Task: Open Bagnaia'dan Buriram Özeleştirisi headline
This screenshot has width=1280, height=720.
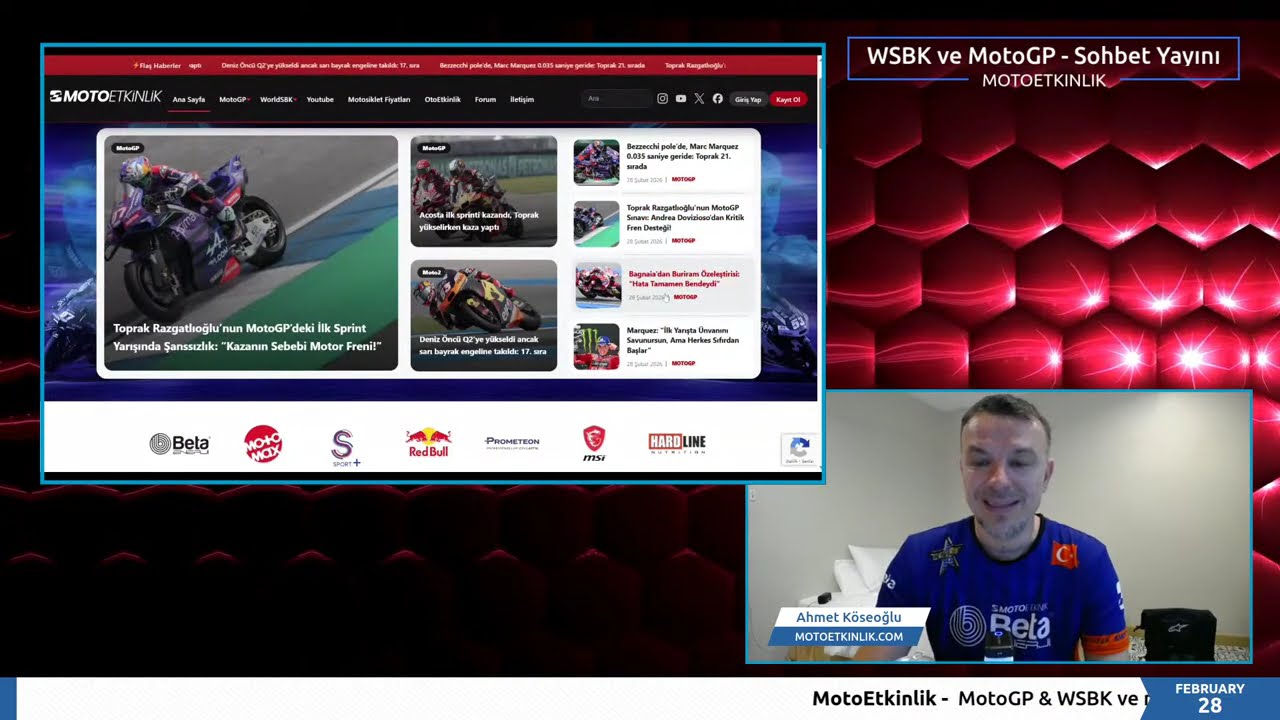Action: click(684, 279)
